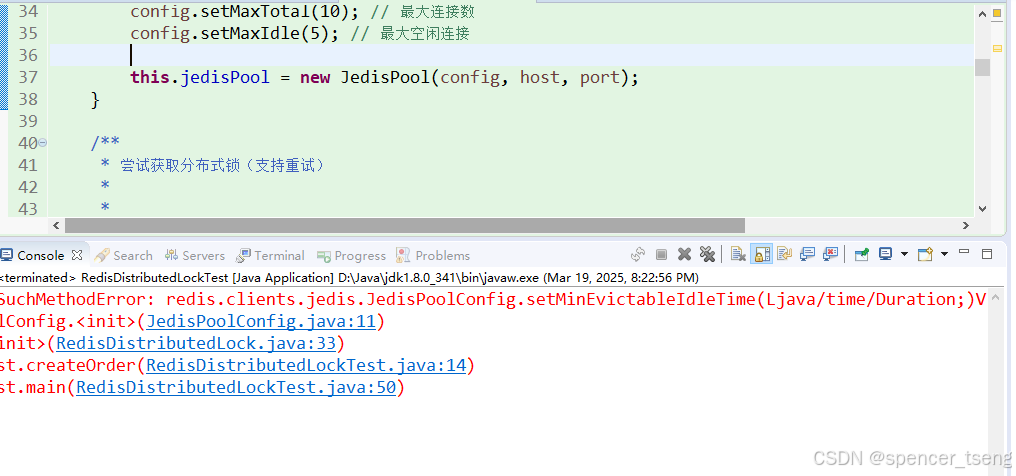Place cursor on the empty line 36
1016x476 pixels.
pos(511,55)
